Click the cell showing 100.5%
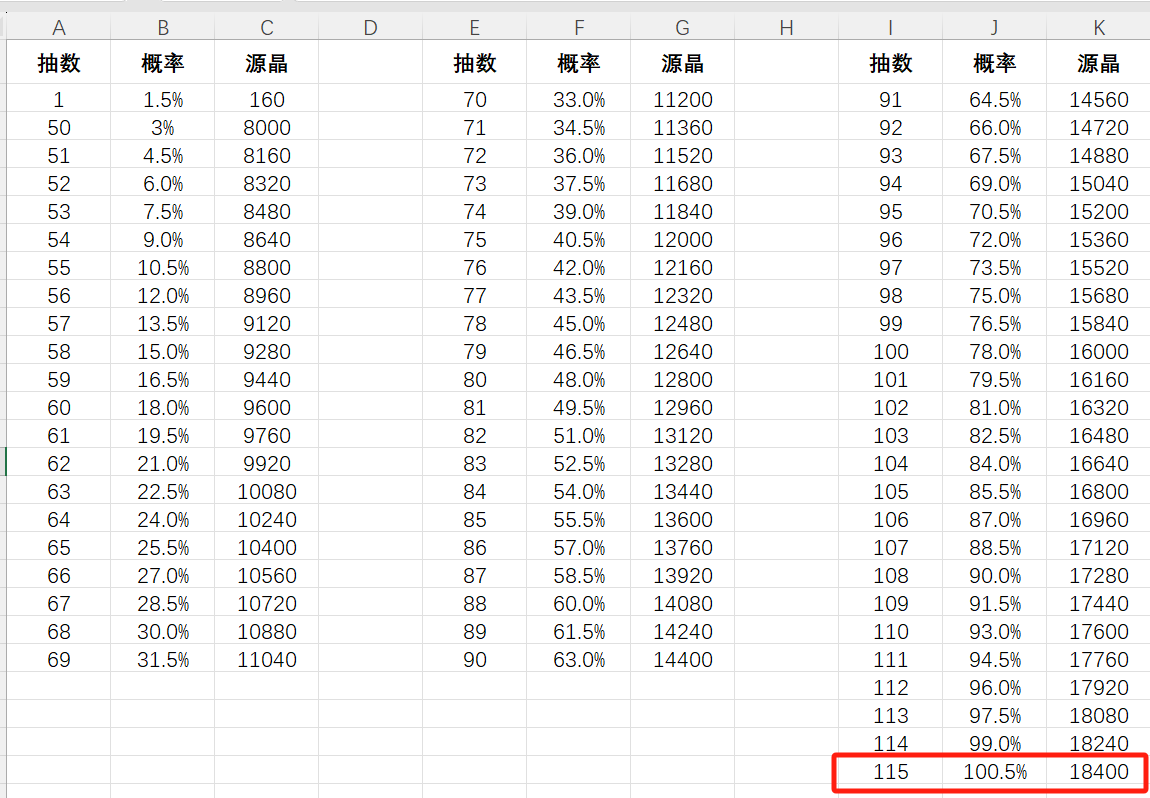Screen dimensions: 1150x798 (x=995, y=771)
